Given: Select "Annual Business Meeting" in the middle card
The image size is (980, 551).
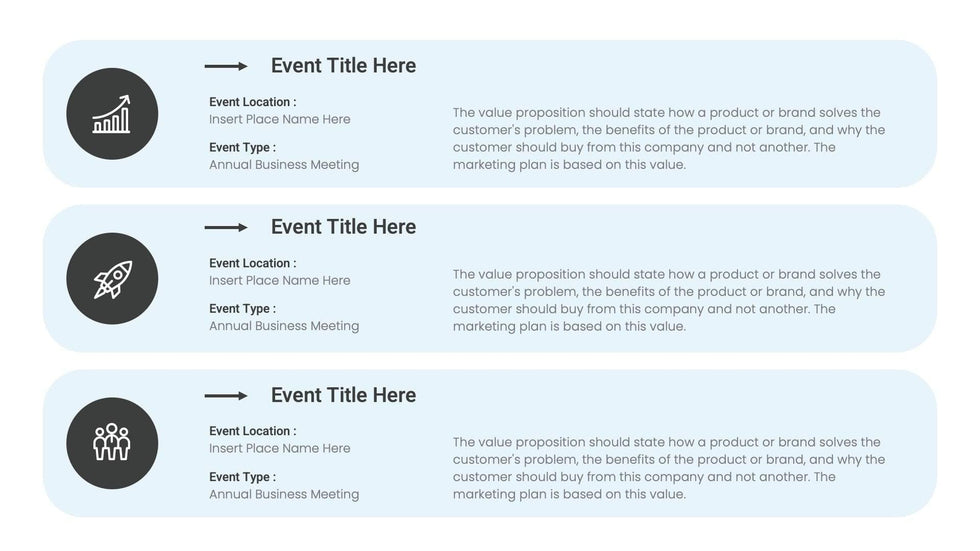Looking at the screenshot, I should (x=284, y=326).
